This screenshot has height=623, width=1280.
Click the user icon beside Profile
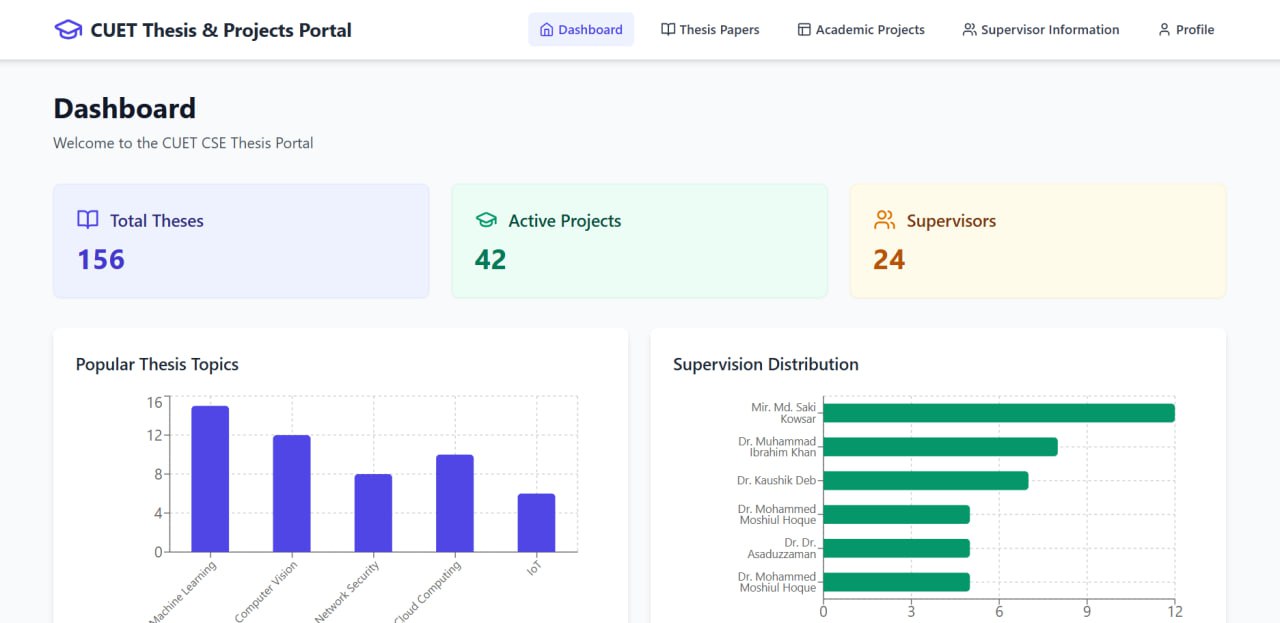coord(1164,30)
